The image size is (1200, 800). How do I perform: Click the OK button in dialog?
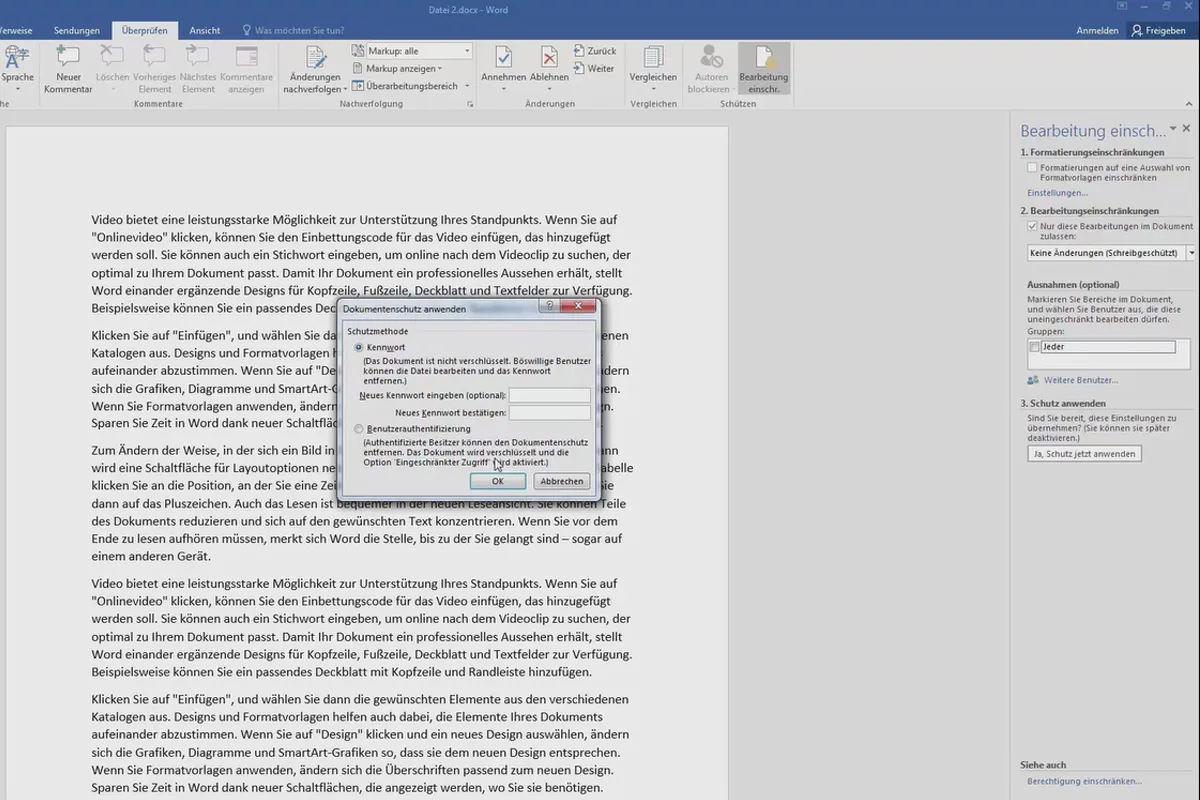pyautogui.click(x=497, y=481)
